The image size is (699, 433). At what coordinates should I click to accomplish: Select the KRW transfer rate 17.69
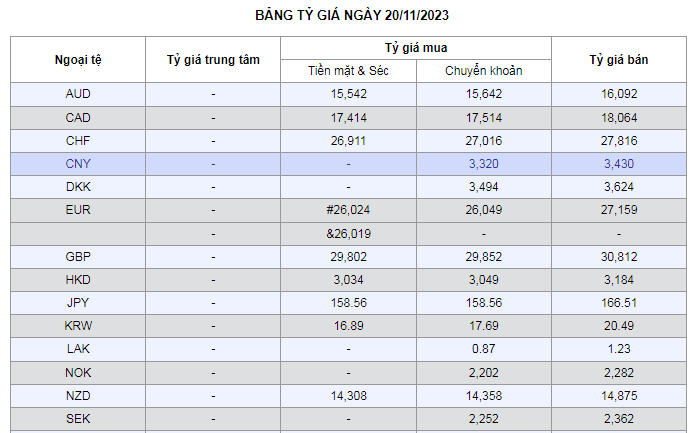tap(483, 327)
